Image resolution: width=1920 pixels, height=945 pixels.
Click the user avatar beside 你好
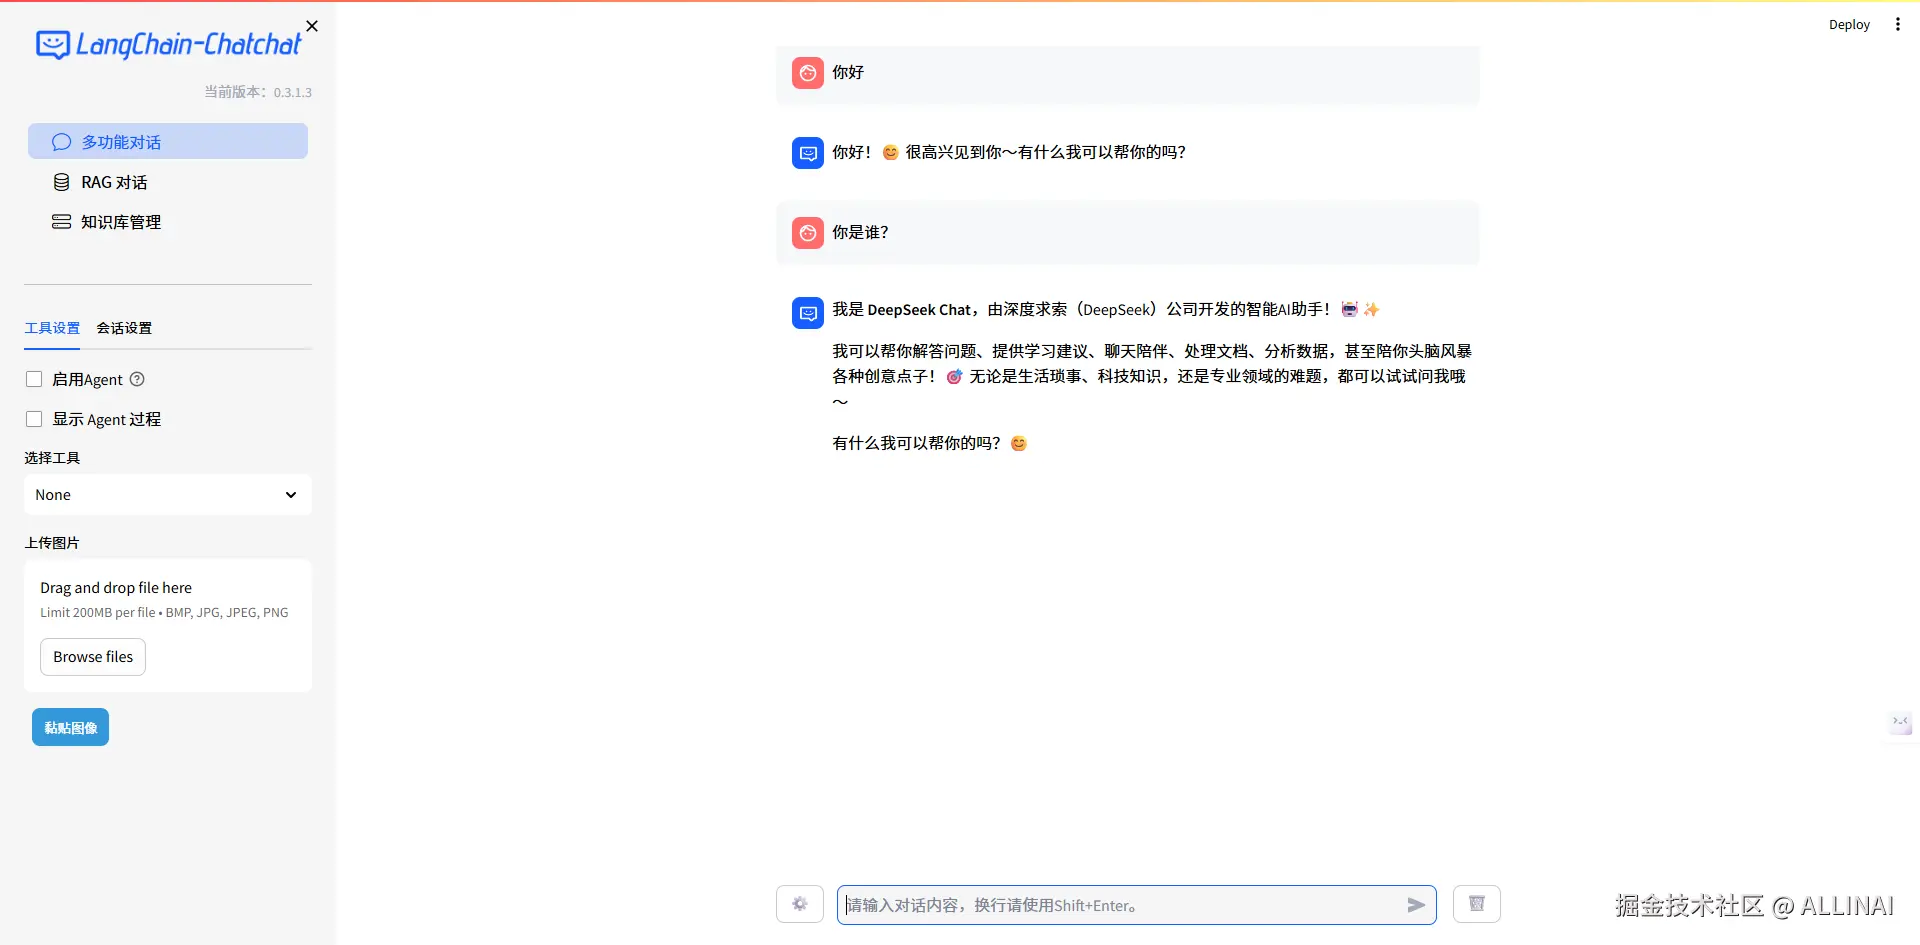808,73
